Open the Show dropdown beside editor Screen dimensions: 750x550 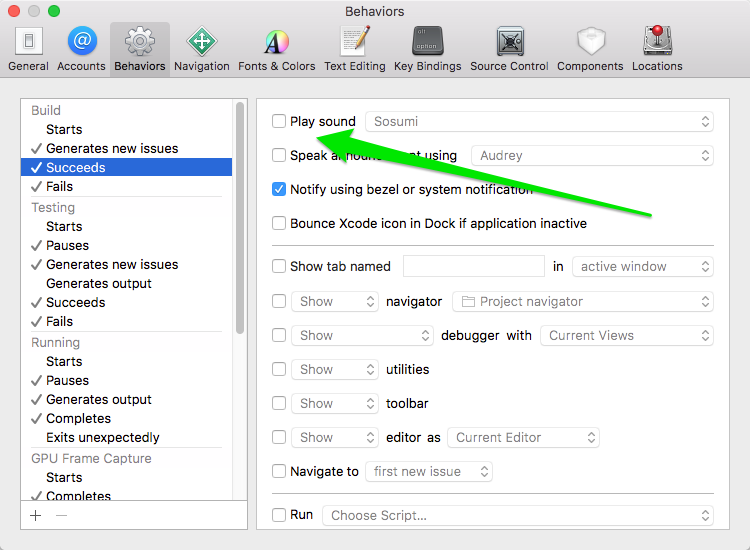click(335, 438)
